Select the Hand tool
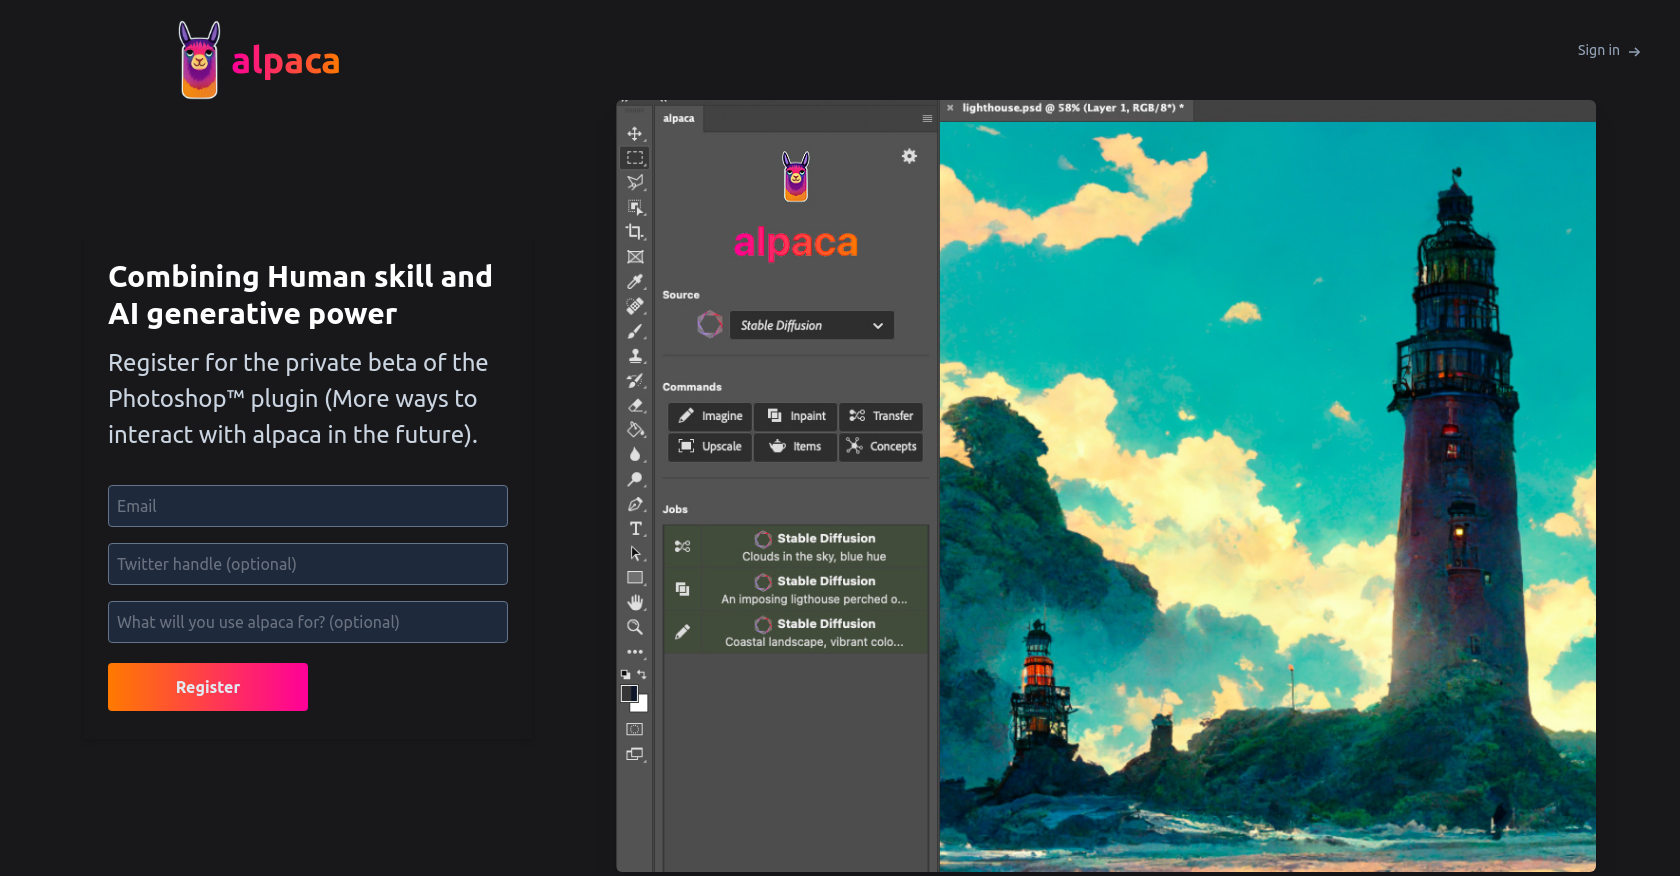1680x876 pixels. (x=635, y=602)
